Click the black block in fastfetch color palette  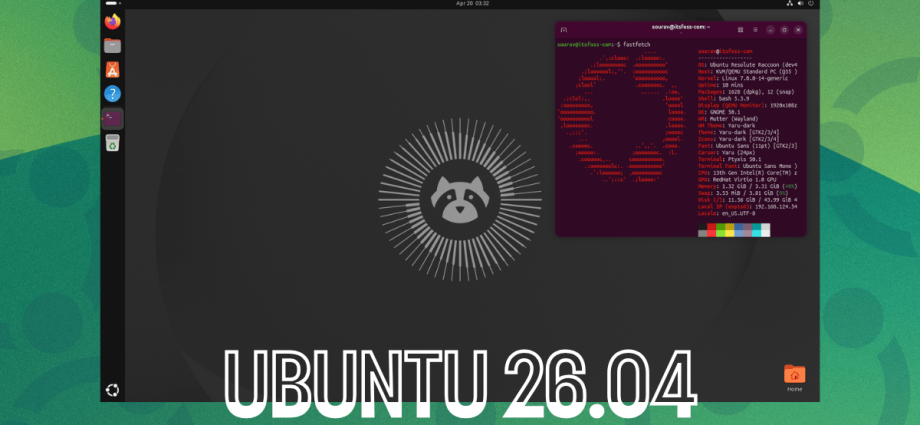(702, 227)
